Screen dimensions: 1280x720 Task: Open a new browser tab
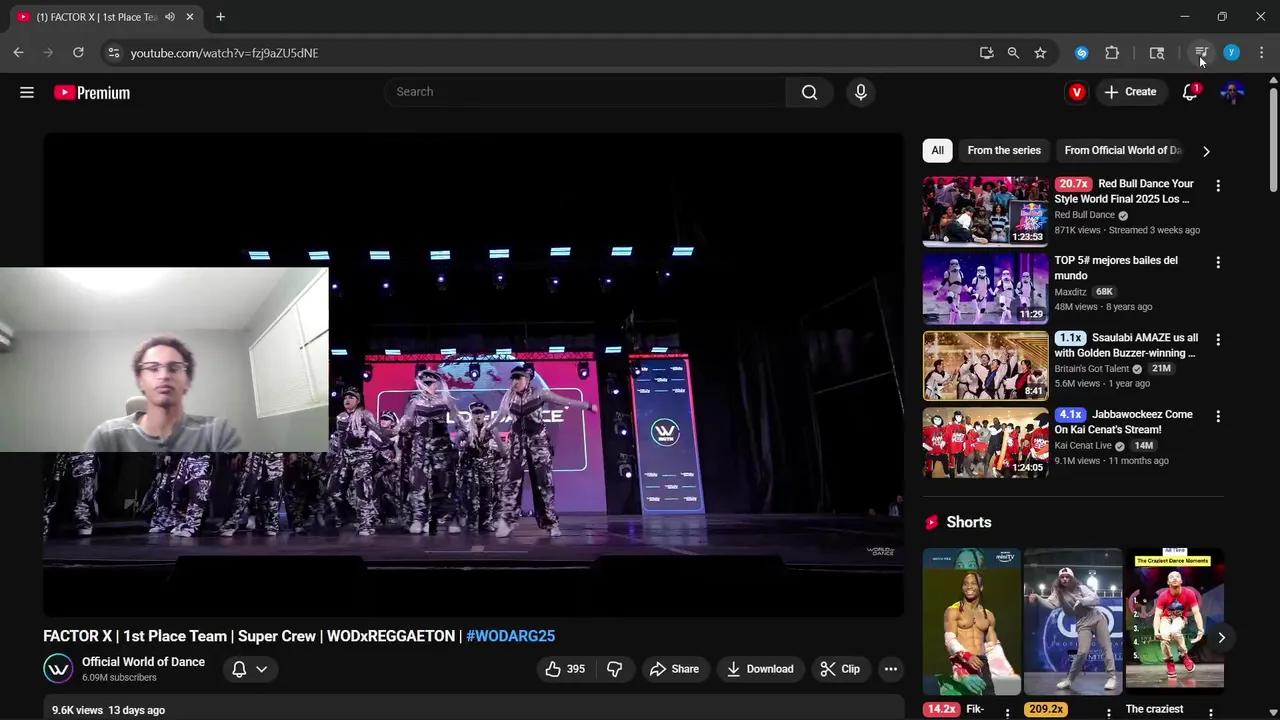coord(220,17)
